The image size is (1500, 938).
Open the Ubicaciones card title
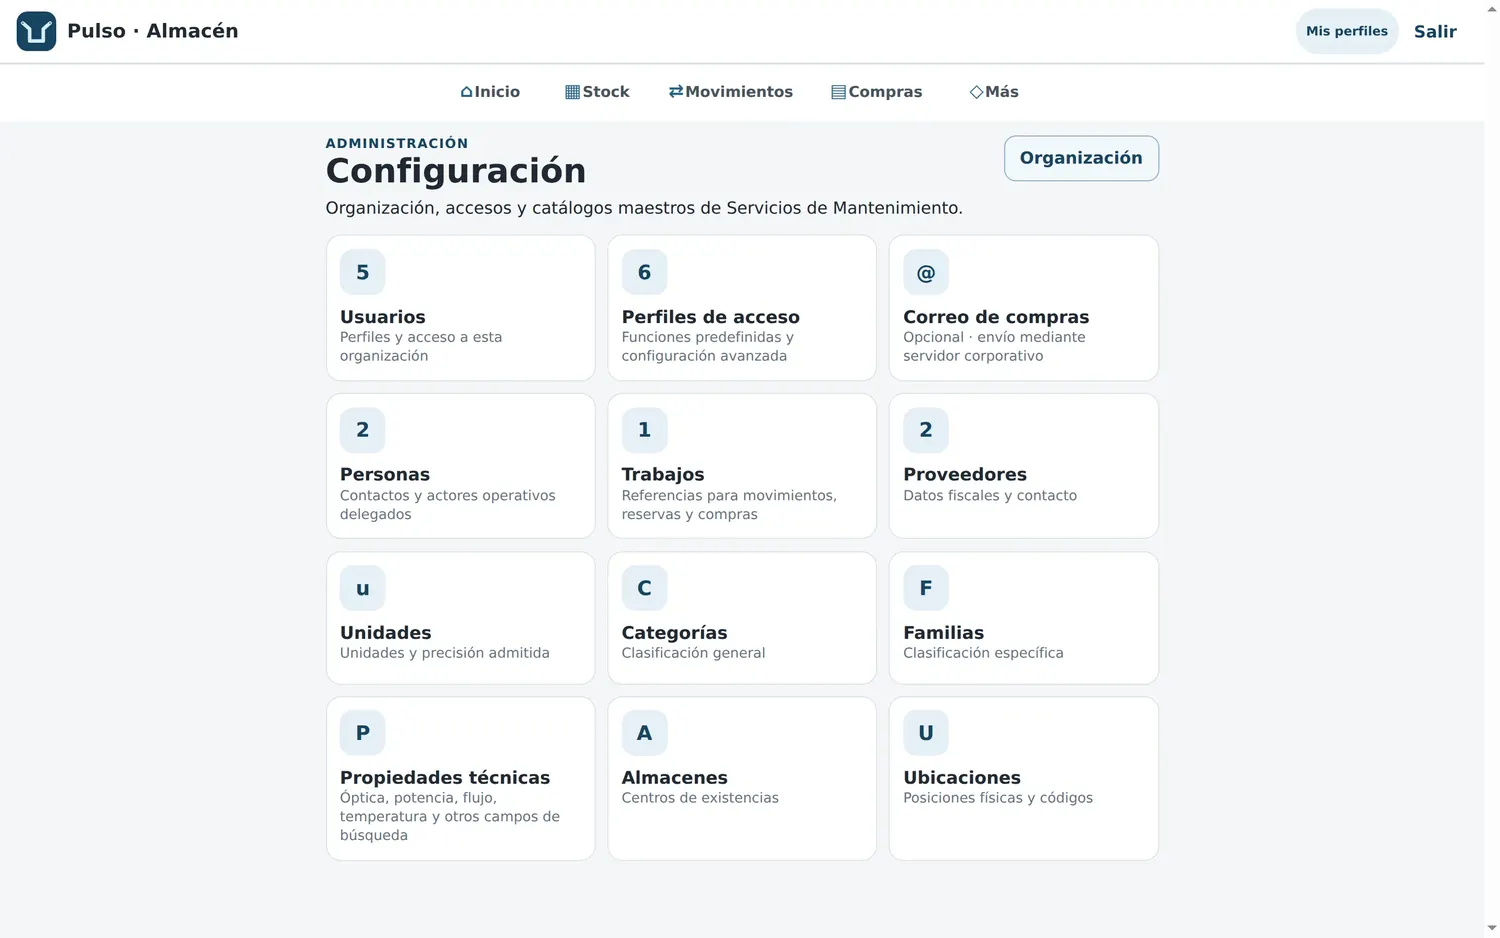coord(962,777)
